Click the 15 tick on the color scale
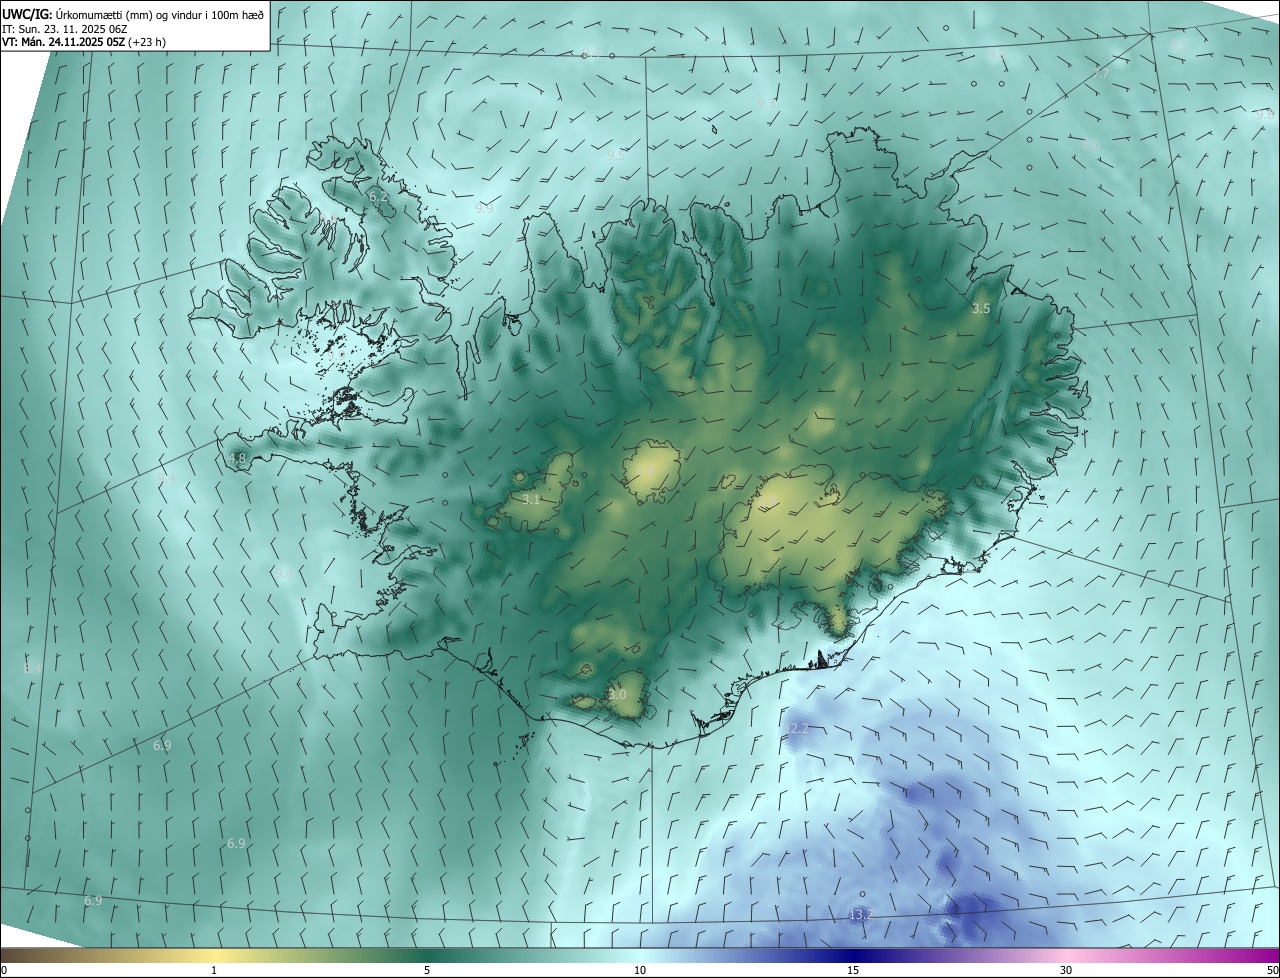 click(853, 970)
